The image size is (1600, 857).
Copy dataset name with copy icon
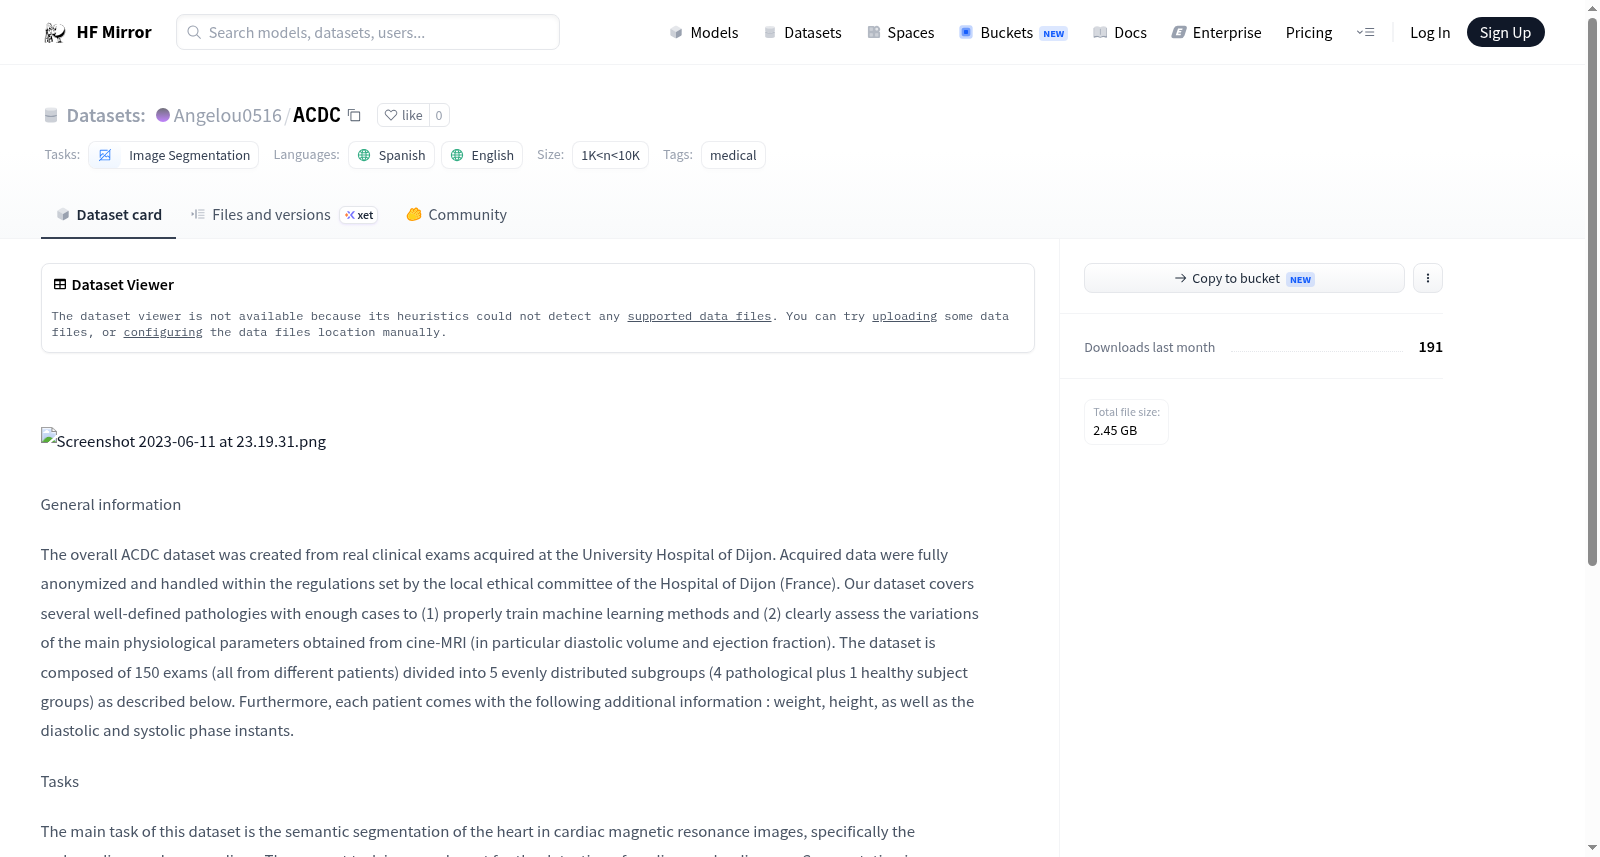pos(354,115)
